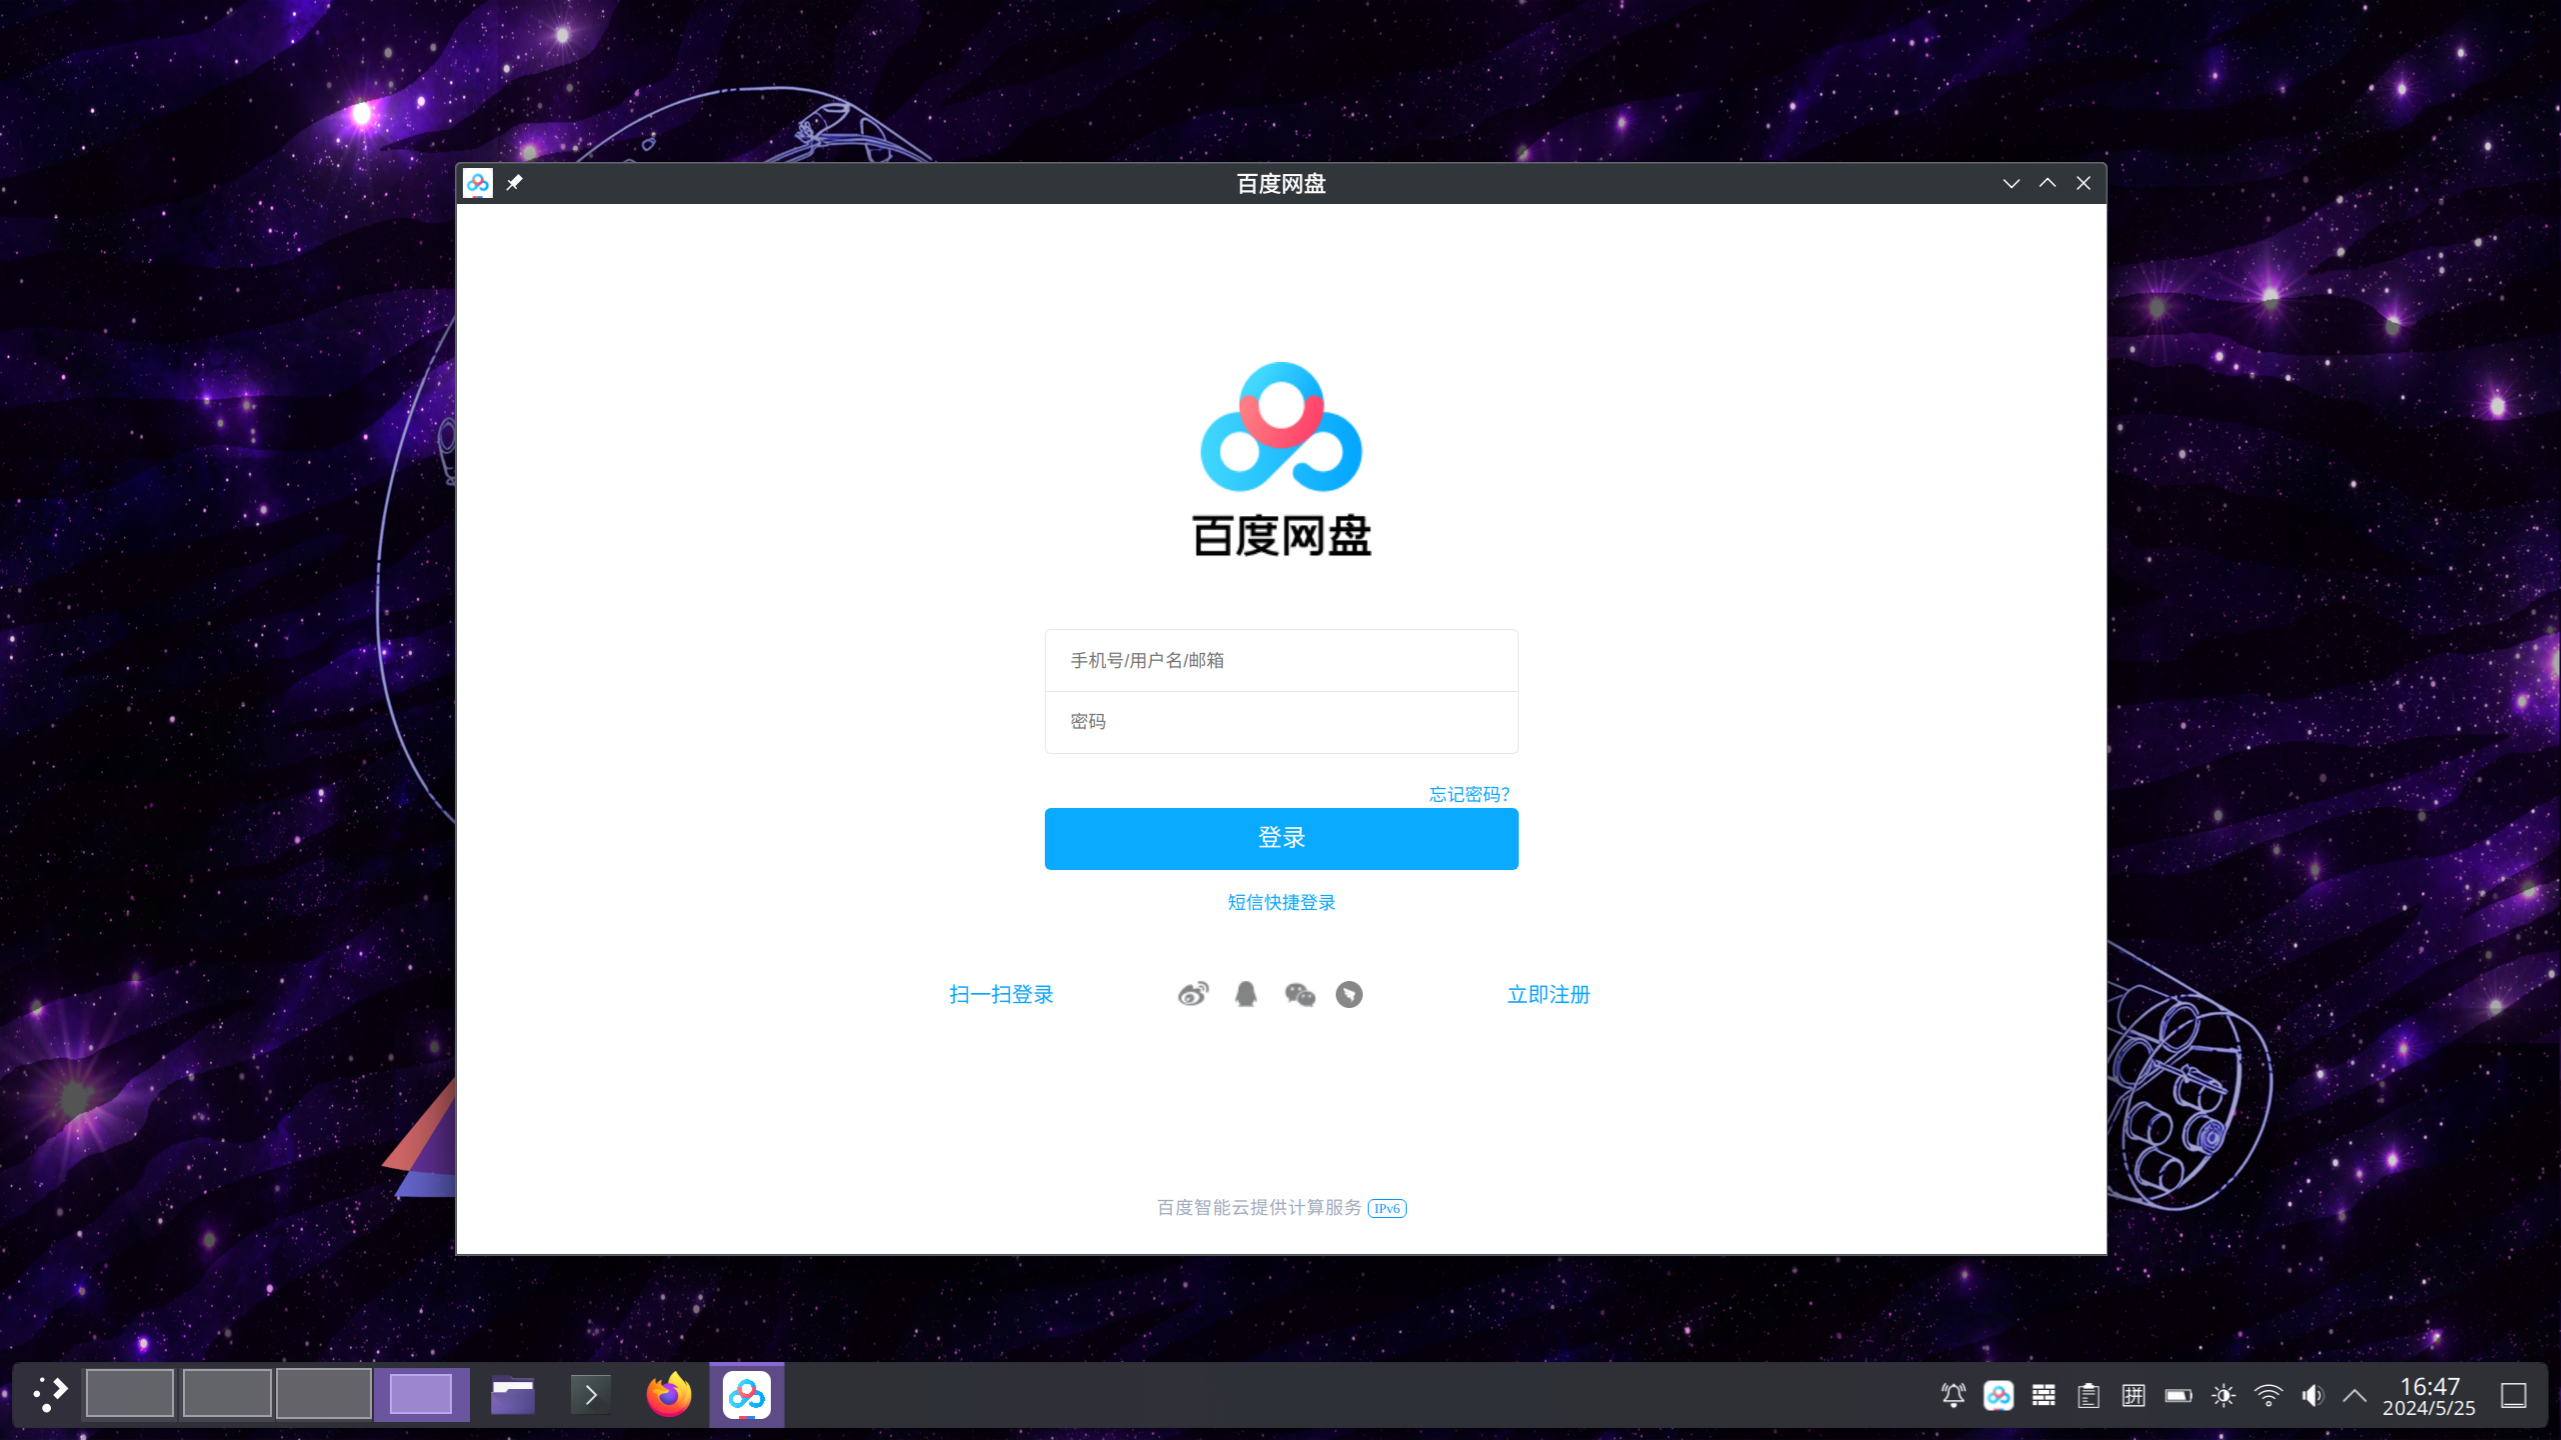Switch to 短信快捷登录 SMS login

coord(1281,902)
